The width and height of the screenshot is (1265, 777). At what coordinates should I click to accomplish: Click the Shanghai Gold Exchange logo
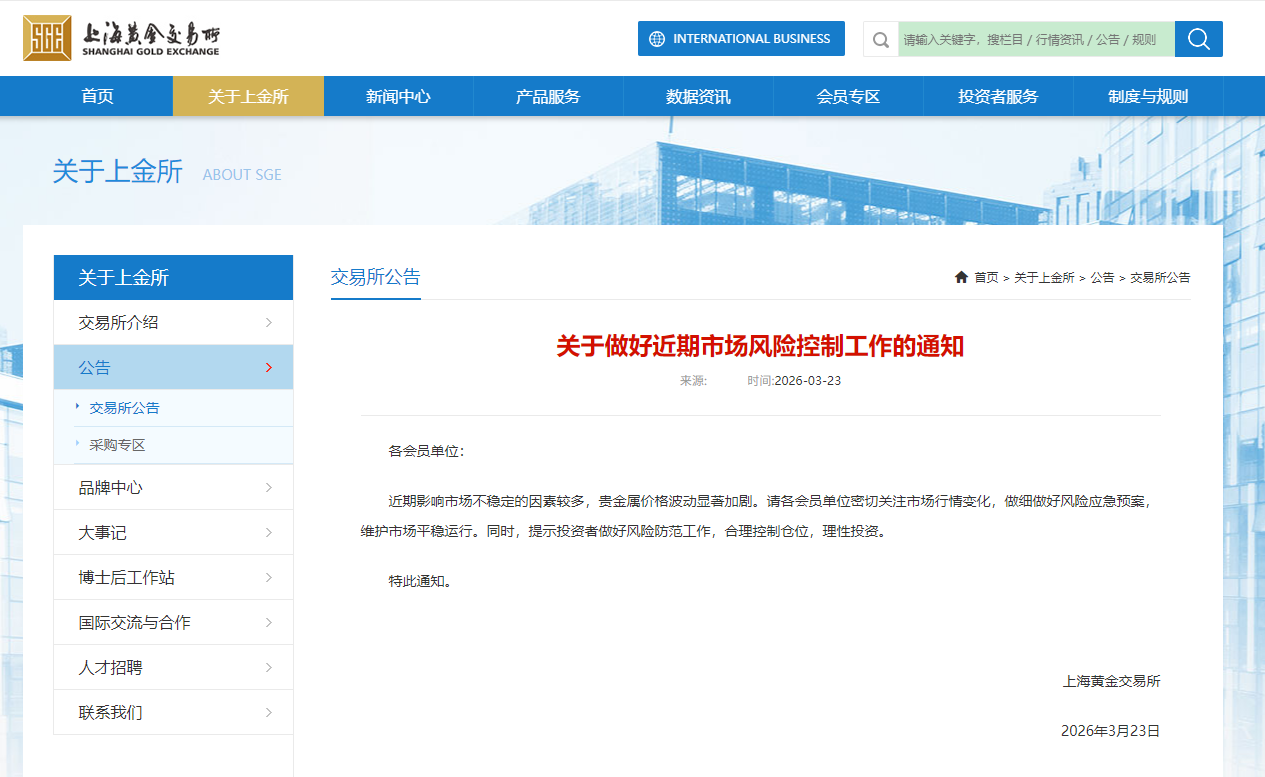tap(121, 38)
